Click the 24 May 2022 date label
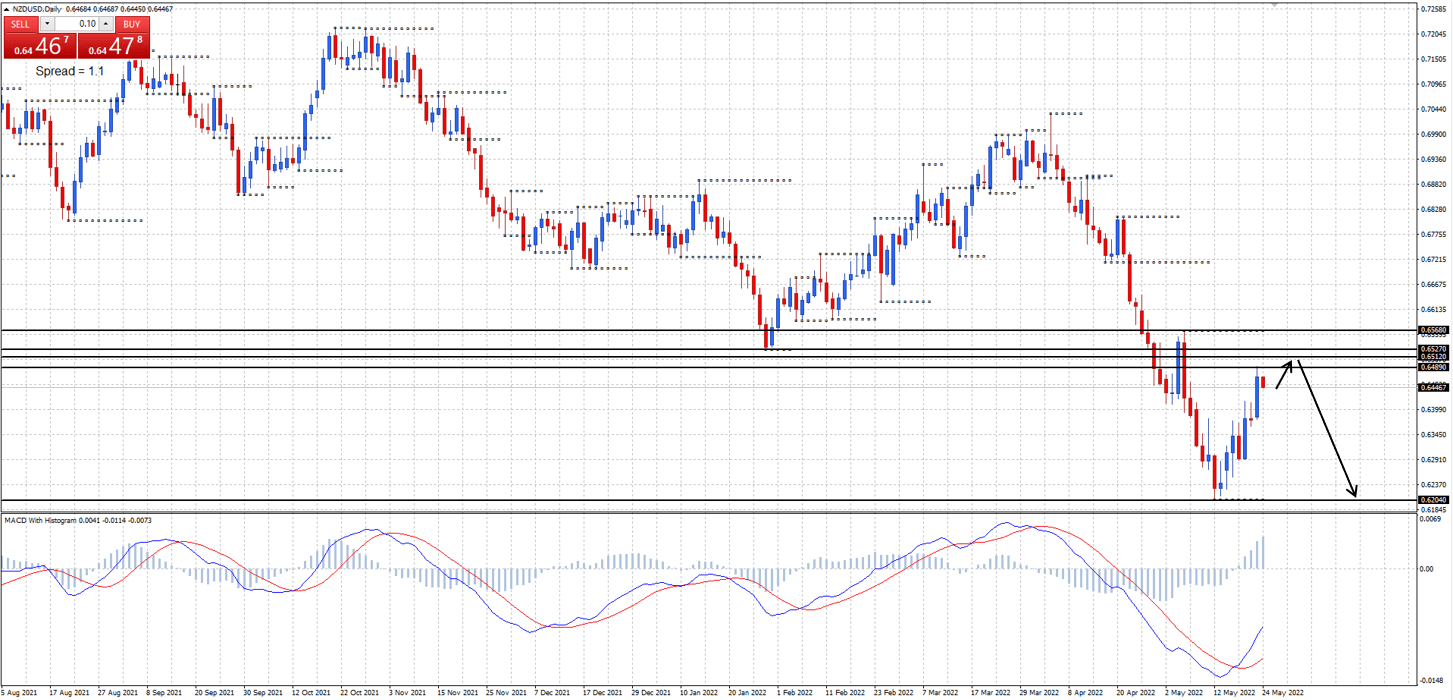 pyautogui.click(x=1282, y=692)
